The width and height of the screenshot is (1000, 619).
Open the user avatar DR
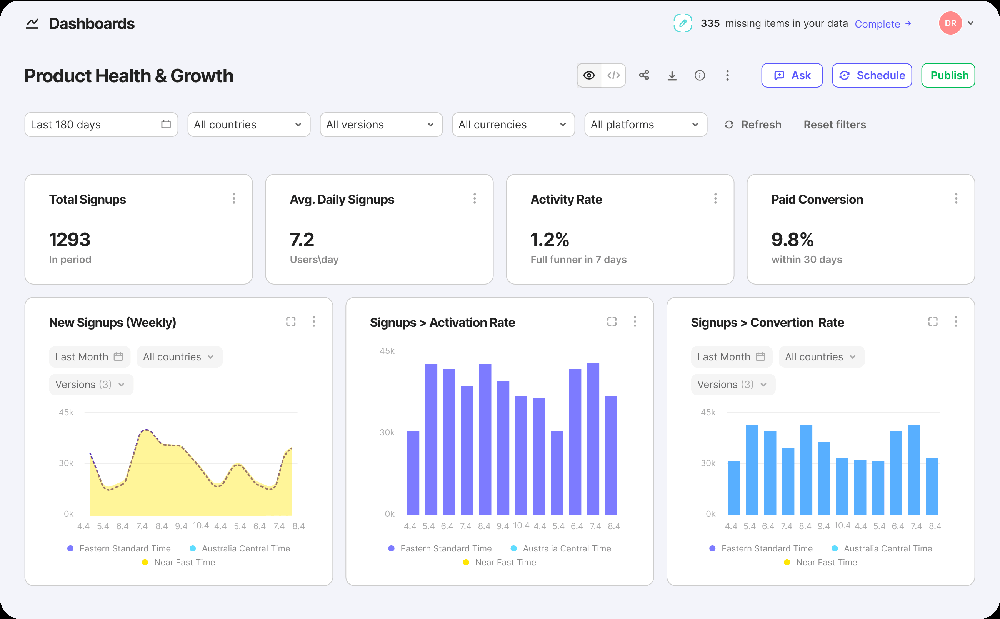[950, 23]
